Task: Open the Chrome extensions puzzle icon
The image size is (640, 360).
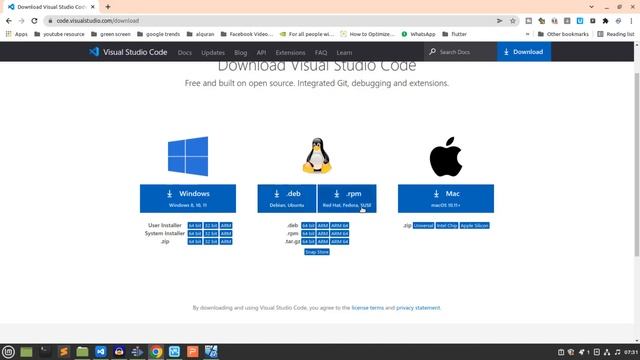Action: click(x=605, y=21)
